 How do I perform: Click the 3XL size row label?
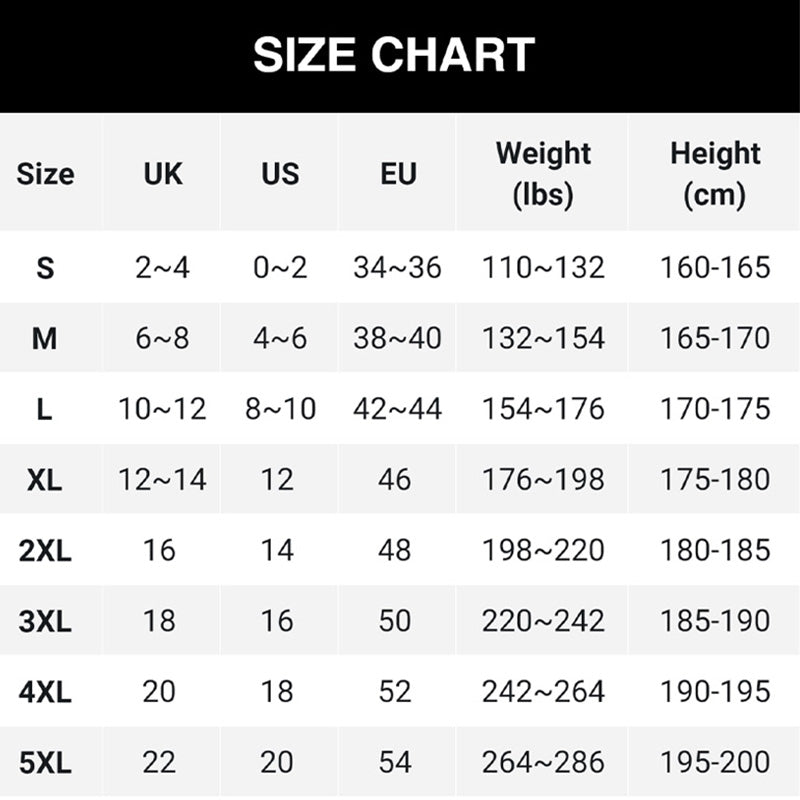45,622
